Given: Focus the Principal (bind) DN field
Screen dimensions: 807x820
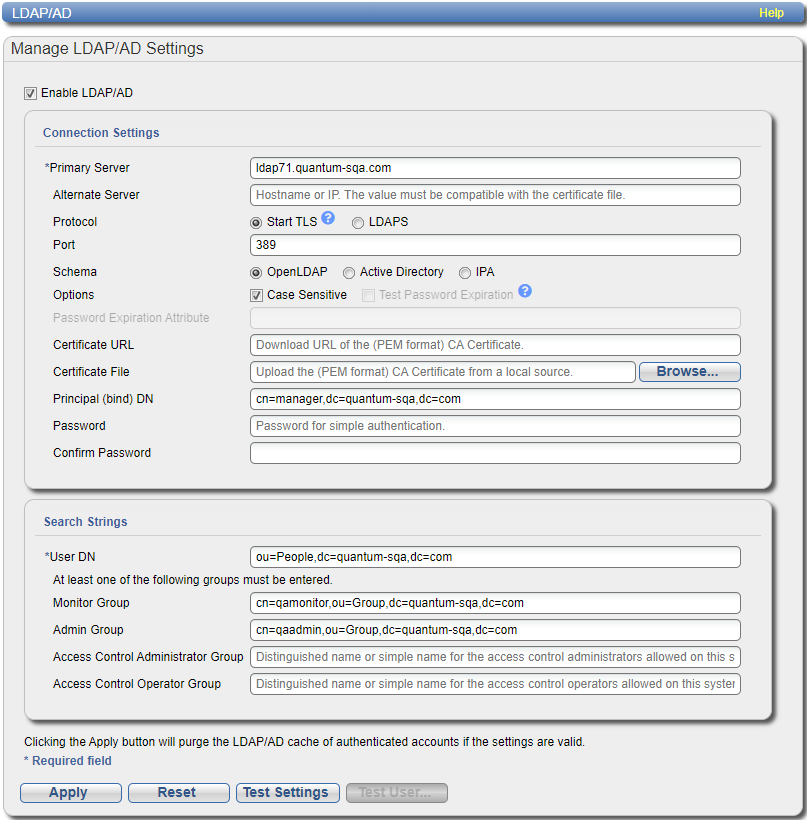Looking at the screenshot, I should 495,399.
